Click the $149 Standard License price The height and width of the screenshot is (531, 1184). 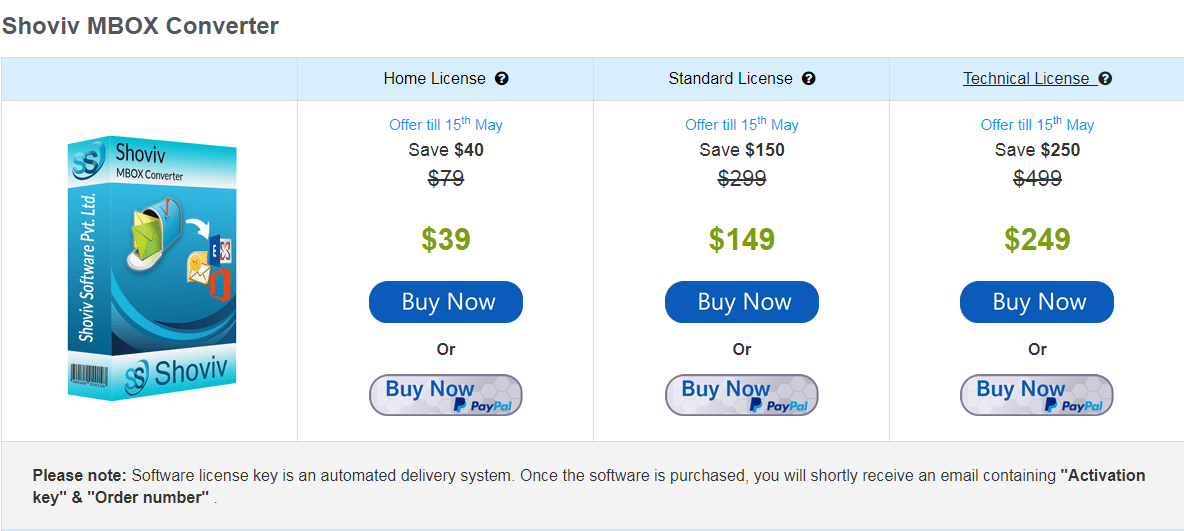coord(742,240)
